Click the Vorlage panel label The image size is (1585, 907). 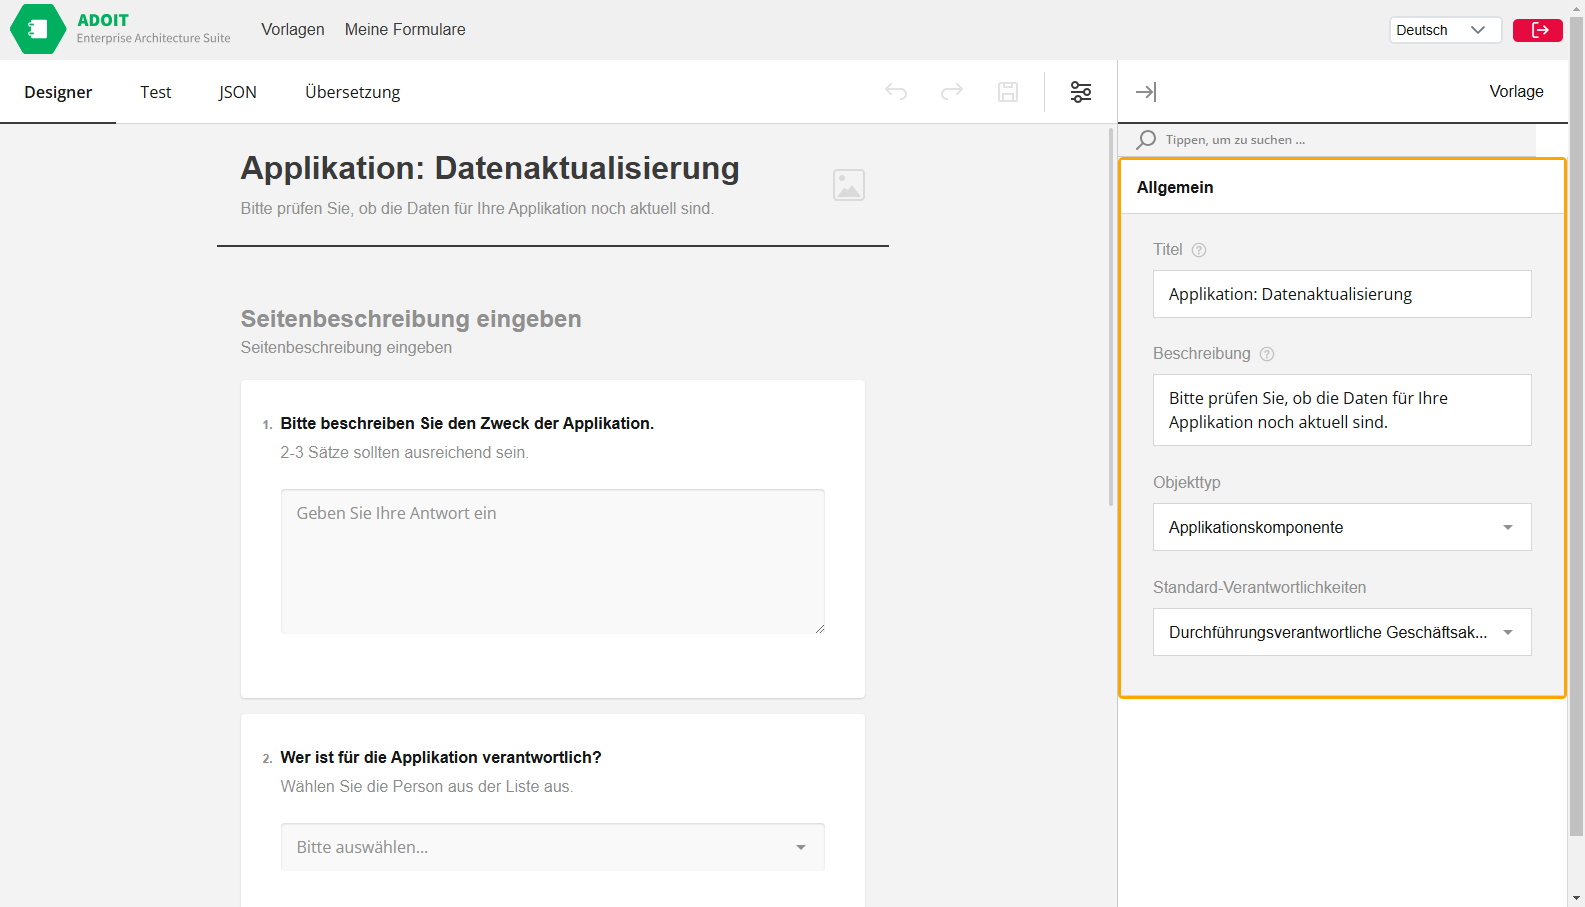click(x=1516, y=91)
